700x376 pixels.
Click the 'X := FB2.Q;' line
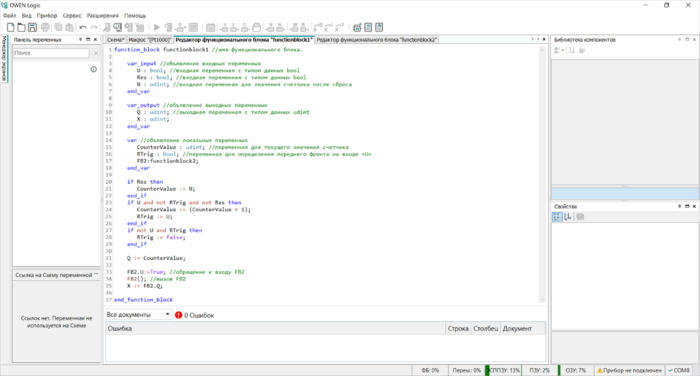(x=145, y=286)
